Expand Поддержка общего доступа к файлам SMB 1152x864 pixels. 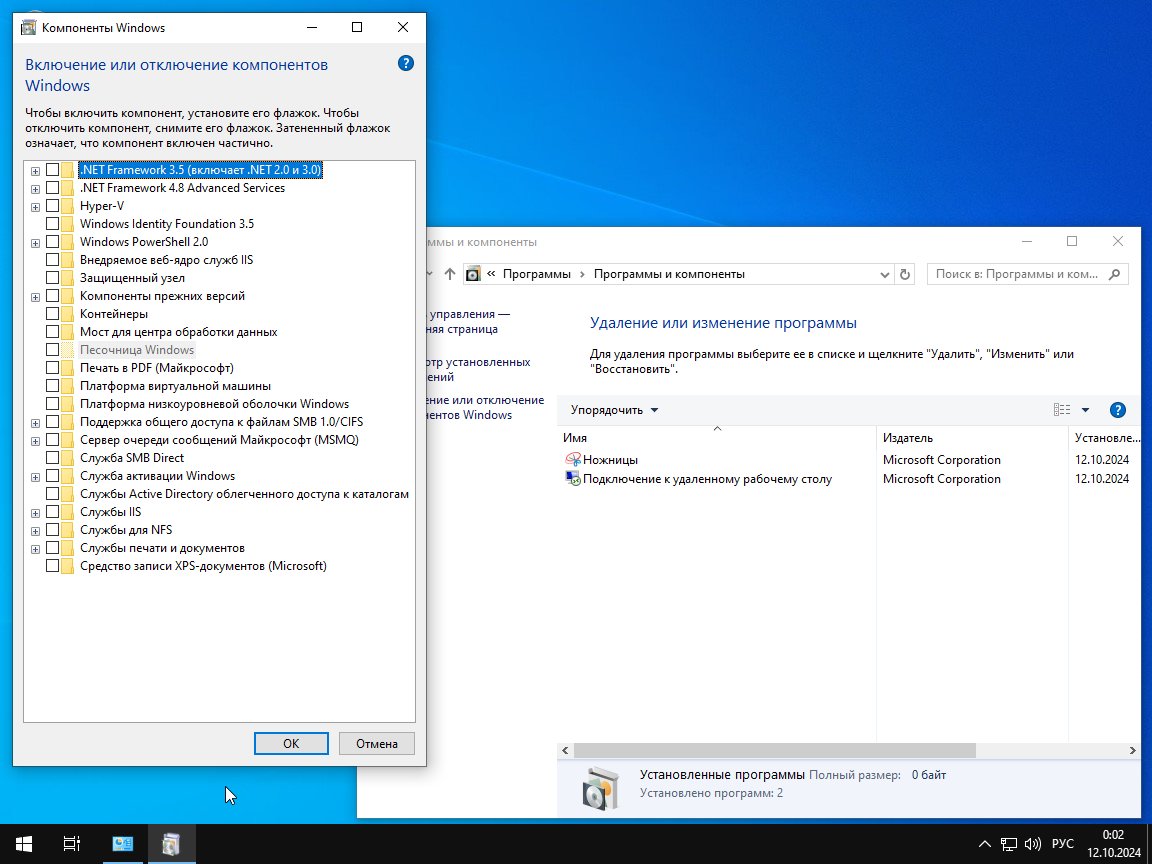click(35, 422)
